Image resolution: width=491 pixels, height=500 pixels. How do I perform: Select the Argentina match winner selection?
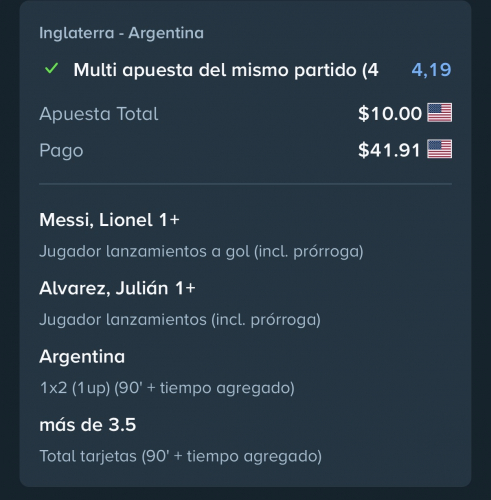click(82, 357)
